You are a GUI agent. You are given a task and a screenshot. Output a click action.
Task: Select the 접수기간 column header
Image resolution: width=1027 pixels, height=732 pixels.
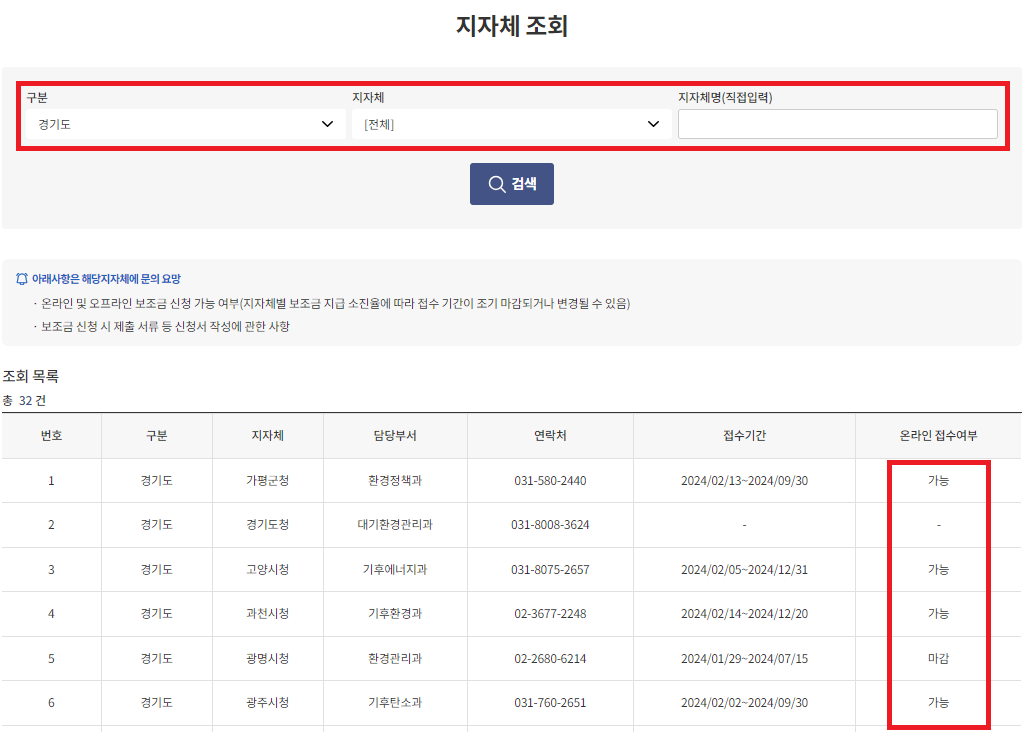(x=745, y=436)
